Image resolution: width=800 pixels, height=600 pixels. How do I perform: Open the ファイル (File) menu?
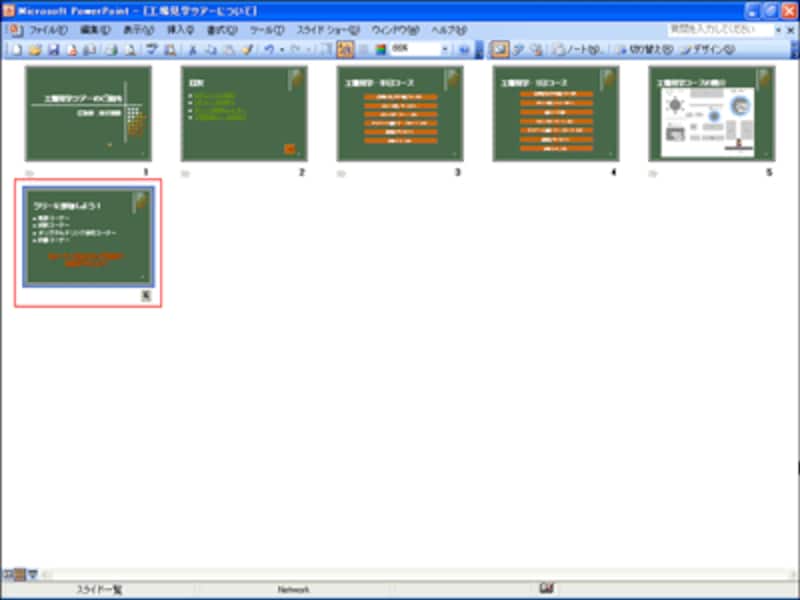click(48, 30)
